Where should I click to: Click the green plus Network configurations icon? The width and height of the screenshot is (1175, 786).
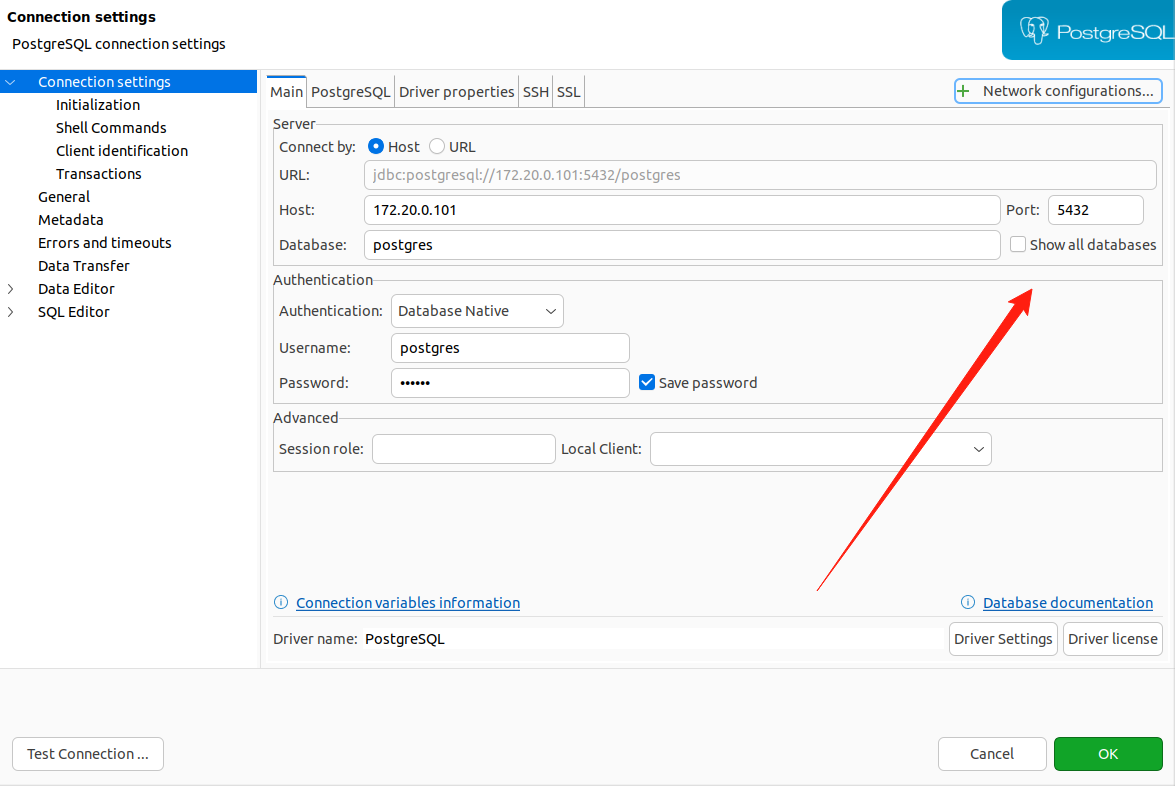964,91
